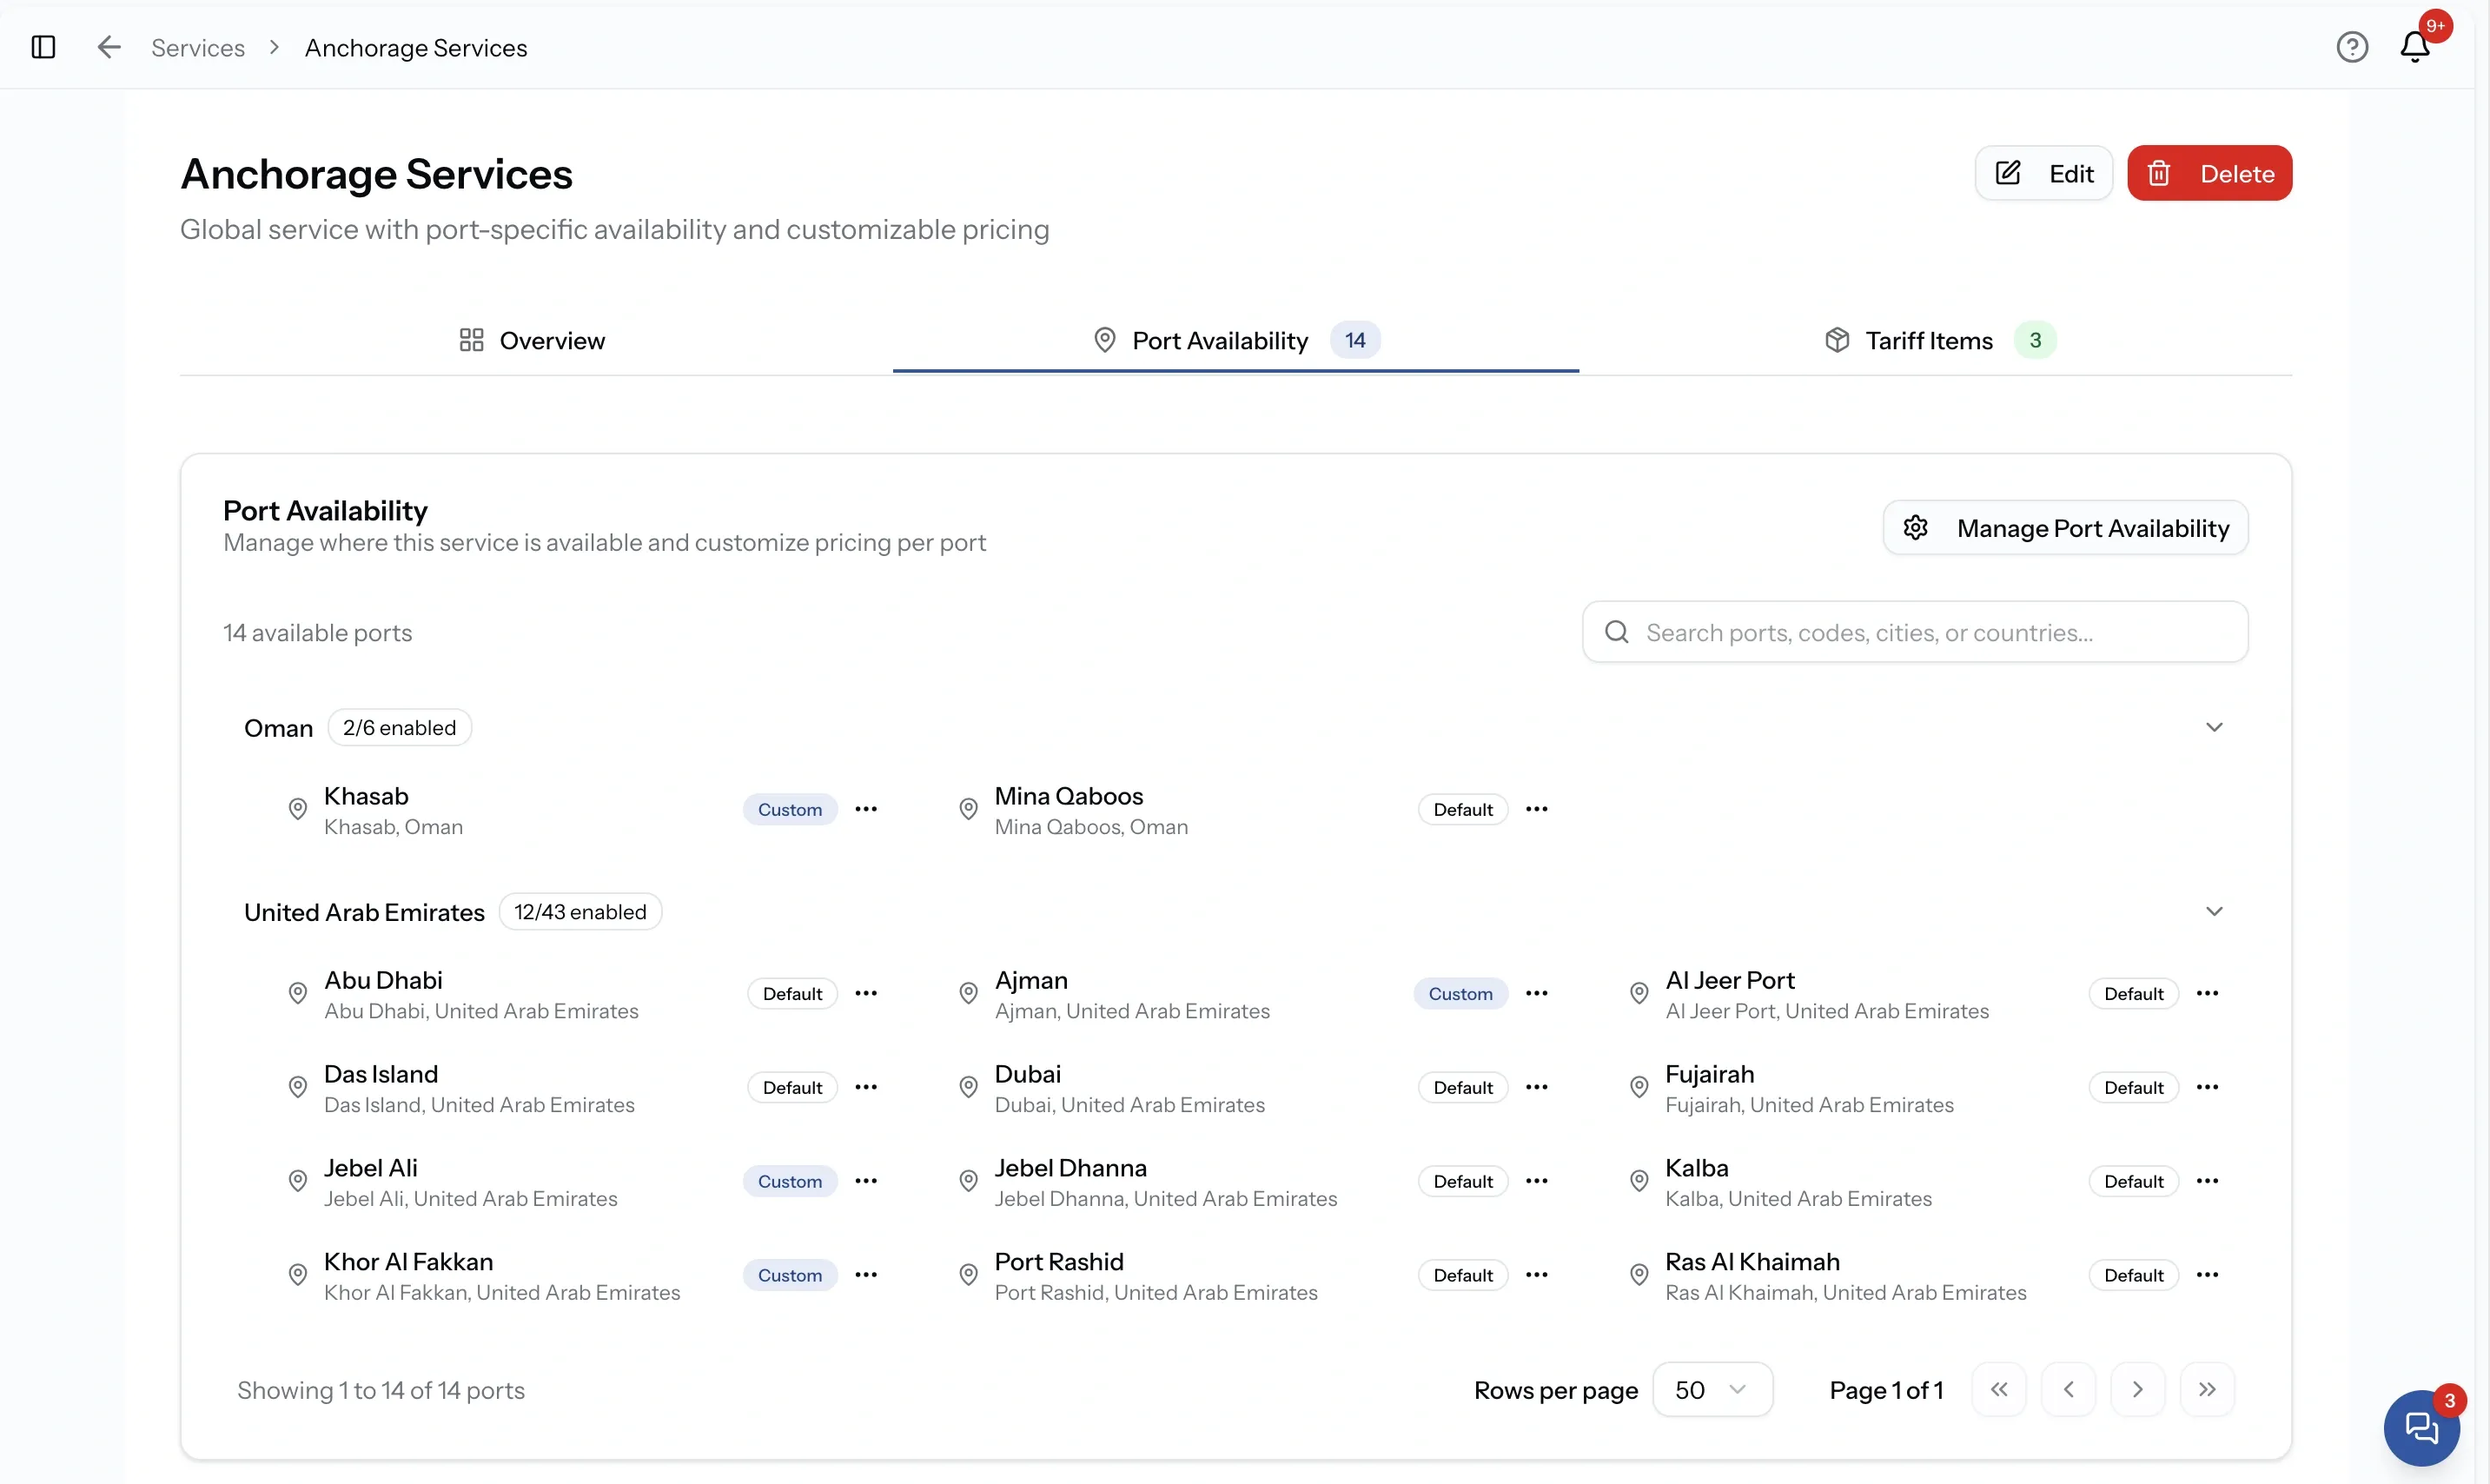Open the three-dot menu for Khasab port
The image size is (2490, 1484).
coord(866,809)
